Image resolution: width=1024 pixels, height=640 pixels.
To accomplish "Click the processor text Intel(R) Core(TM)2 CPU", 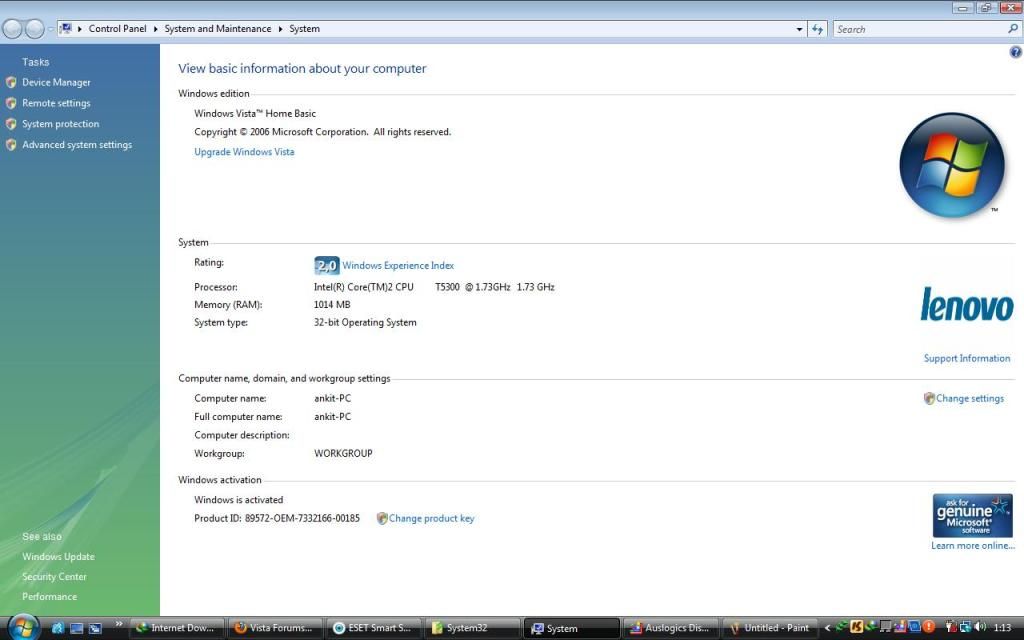I will pyautogui.click(x=364, y=287).
